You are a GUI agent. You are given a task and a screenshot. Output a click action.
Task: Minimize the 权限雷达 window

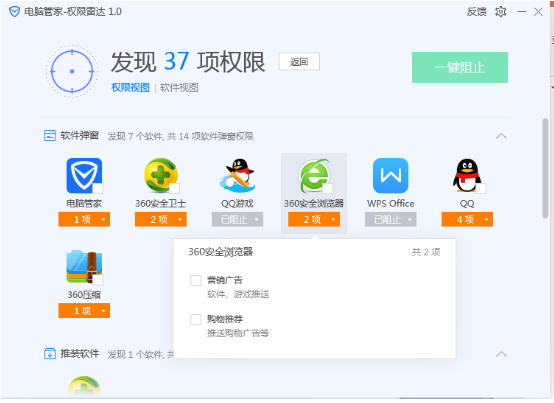click(521, 12)
